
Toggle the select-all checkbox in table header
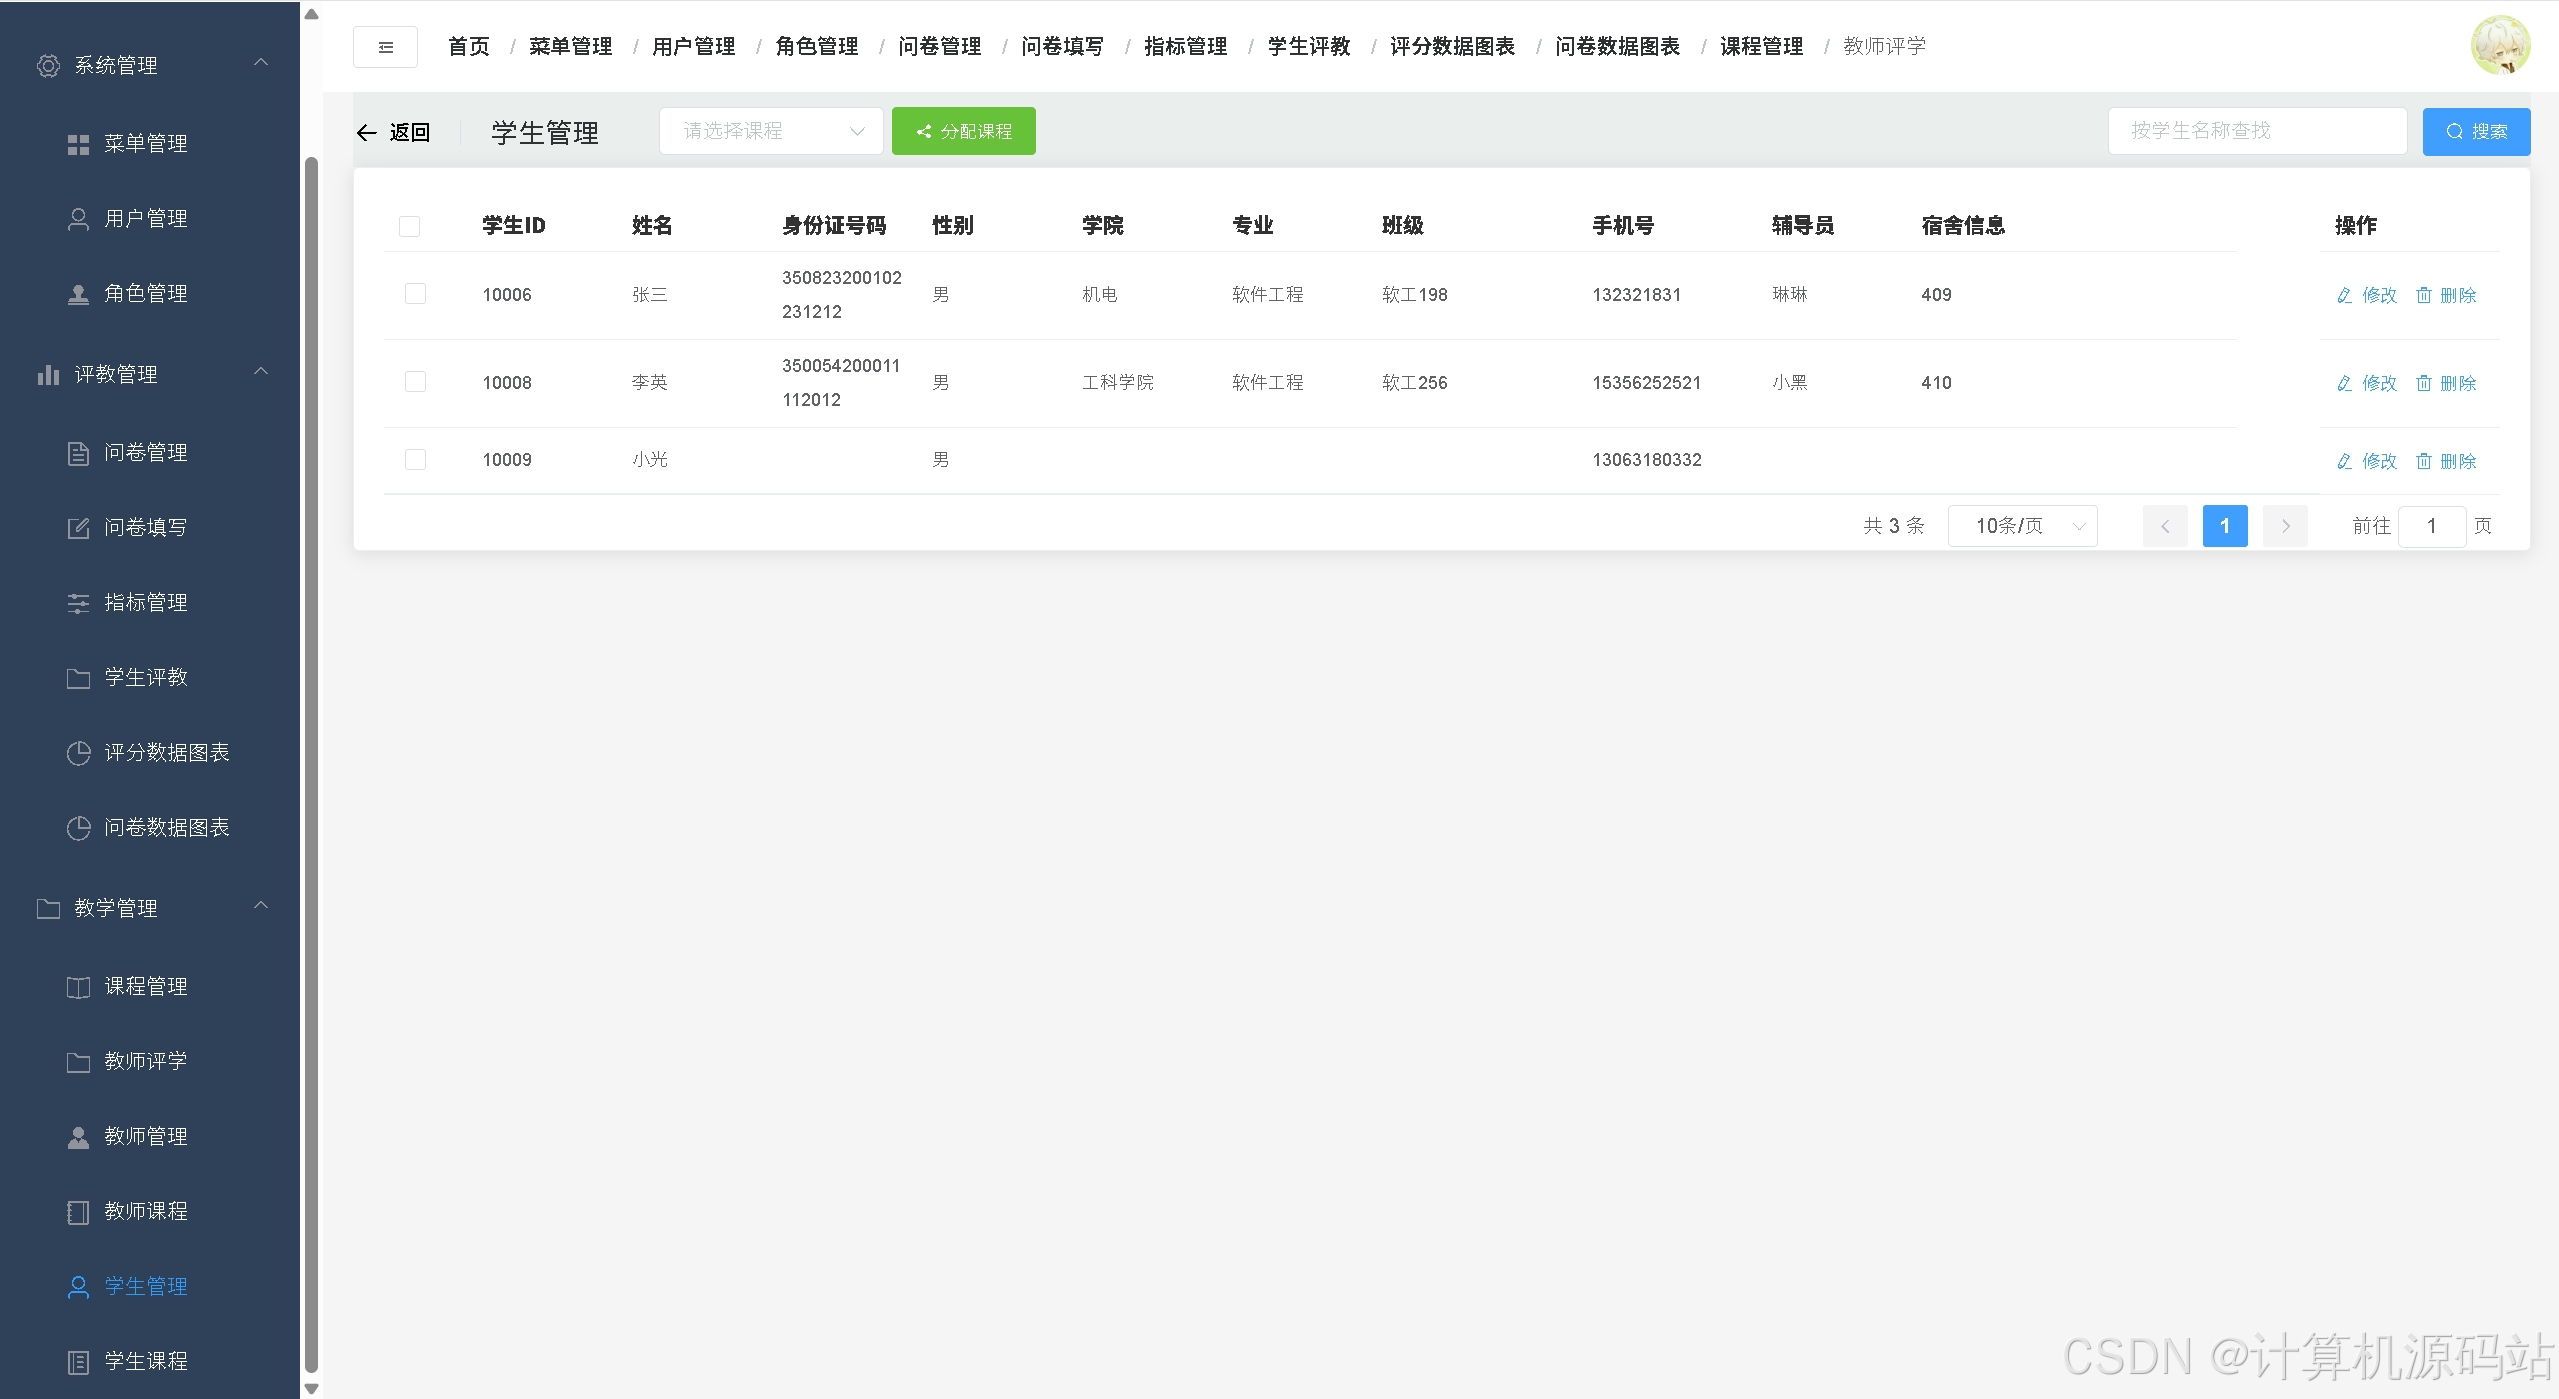pyautogui.click(x=409, y=226)
